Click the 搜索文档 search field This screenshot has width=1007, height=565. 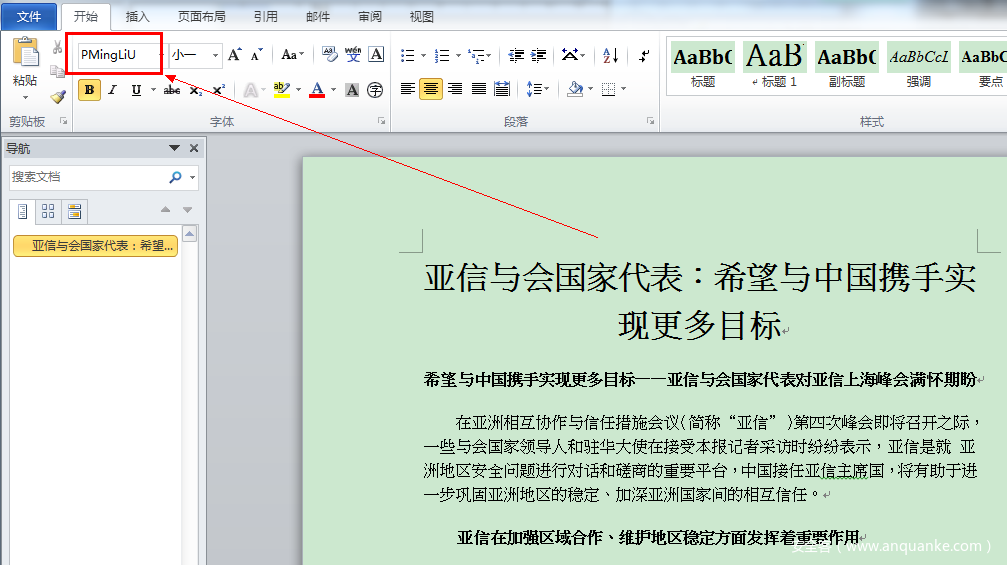[88, 177]
